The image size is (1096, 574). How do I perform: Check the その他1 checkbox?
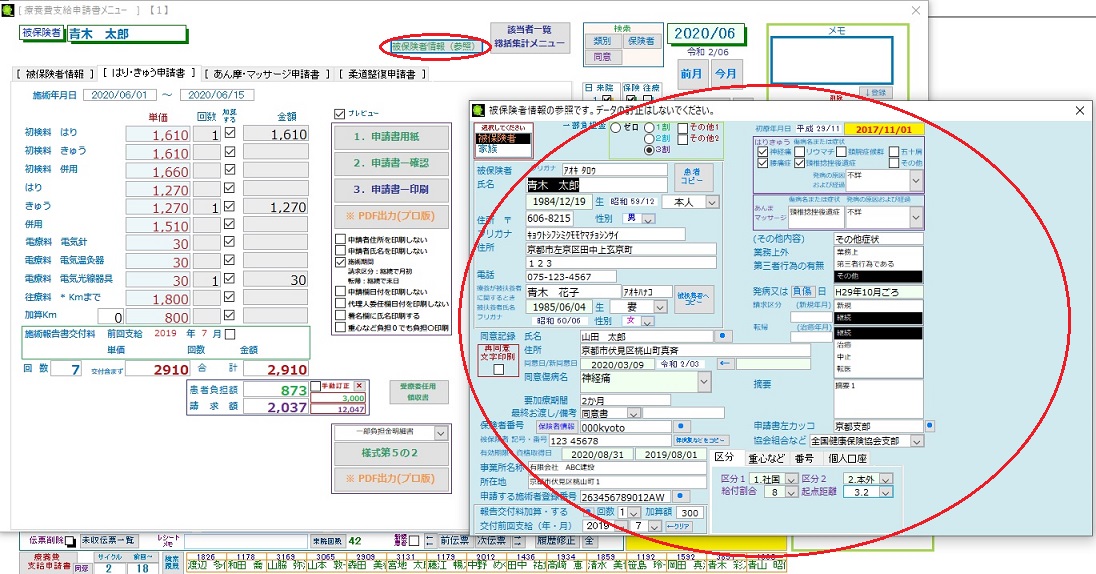tap(683, 128)
